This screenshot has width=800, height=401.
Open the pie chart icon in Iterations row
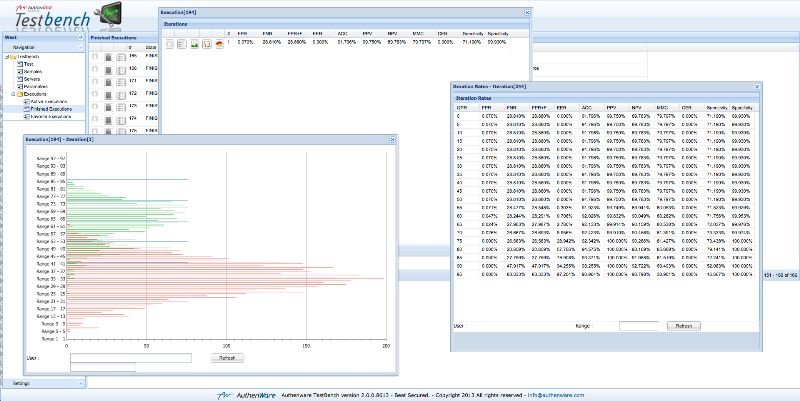coord(219,44)
